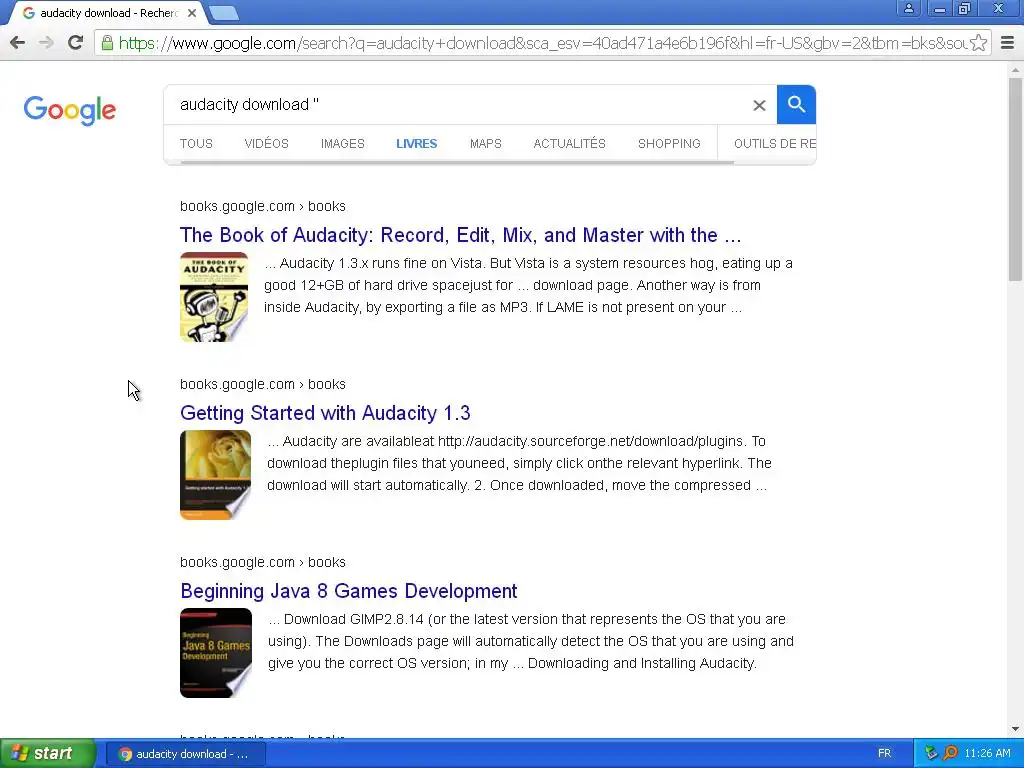Close the audacity download browser tab

(192, 13)
